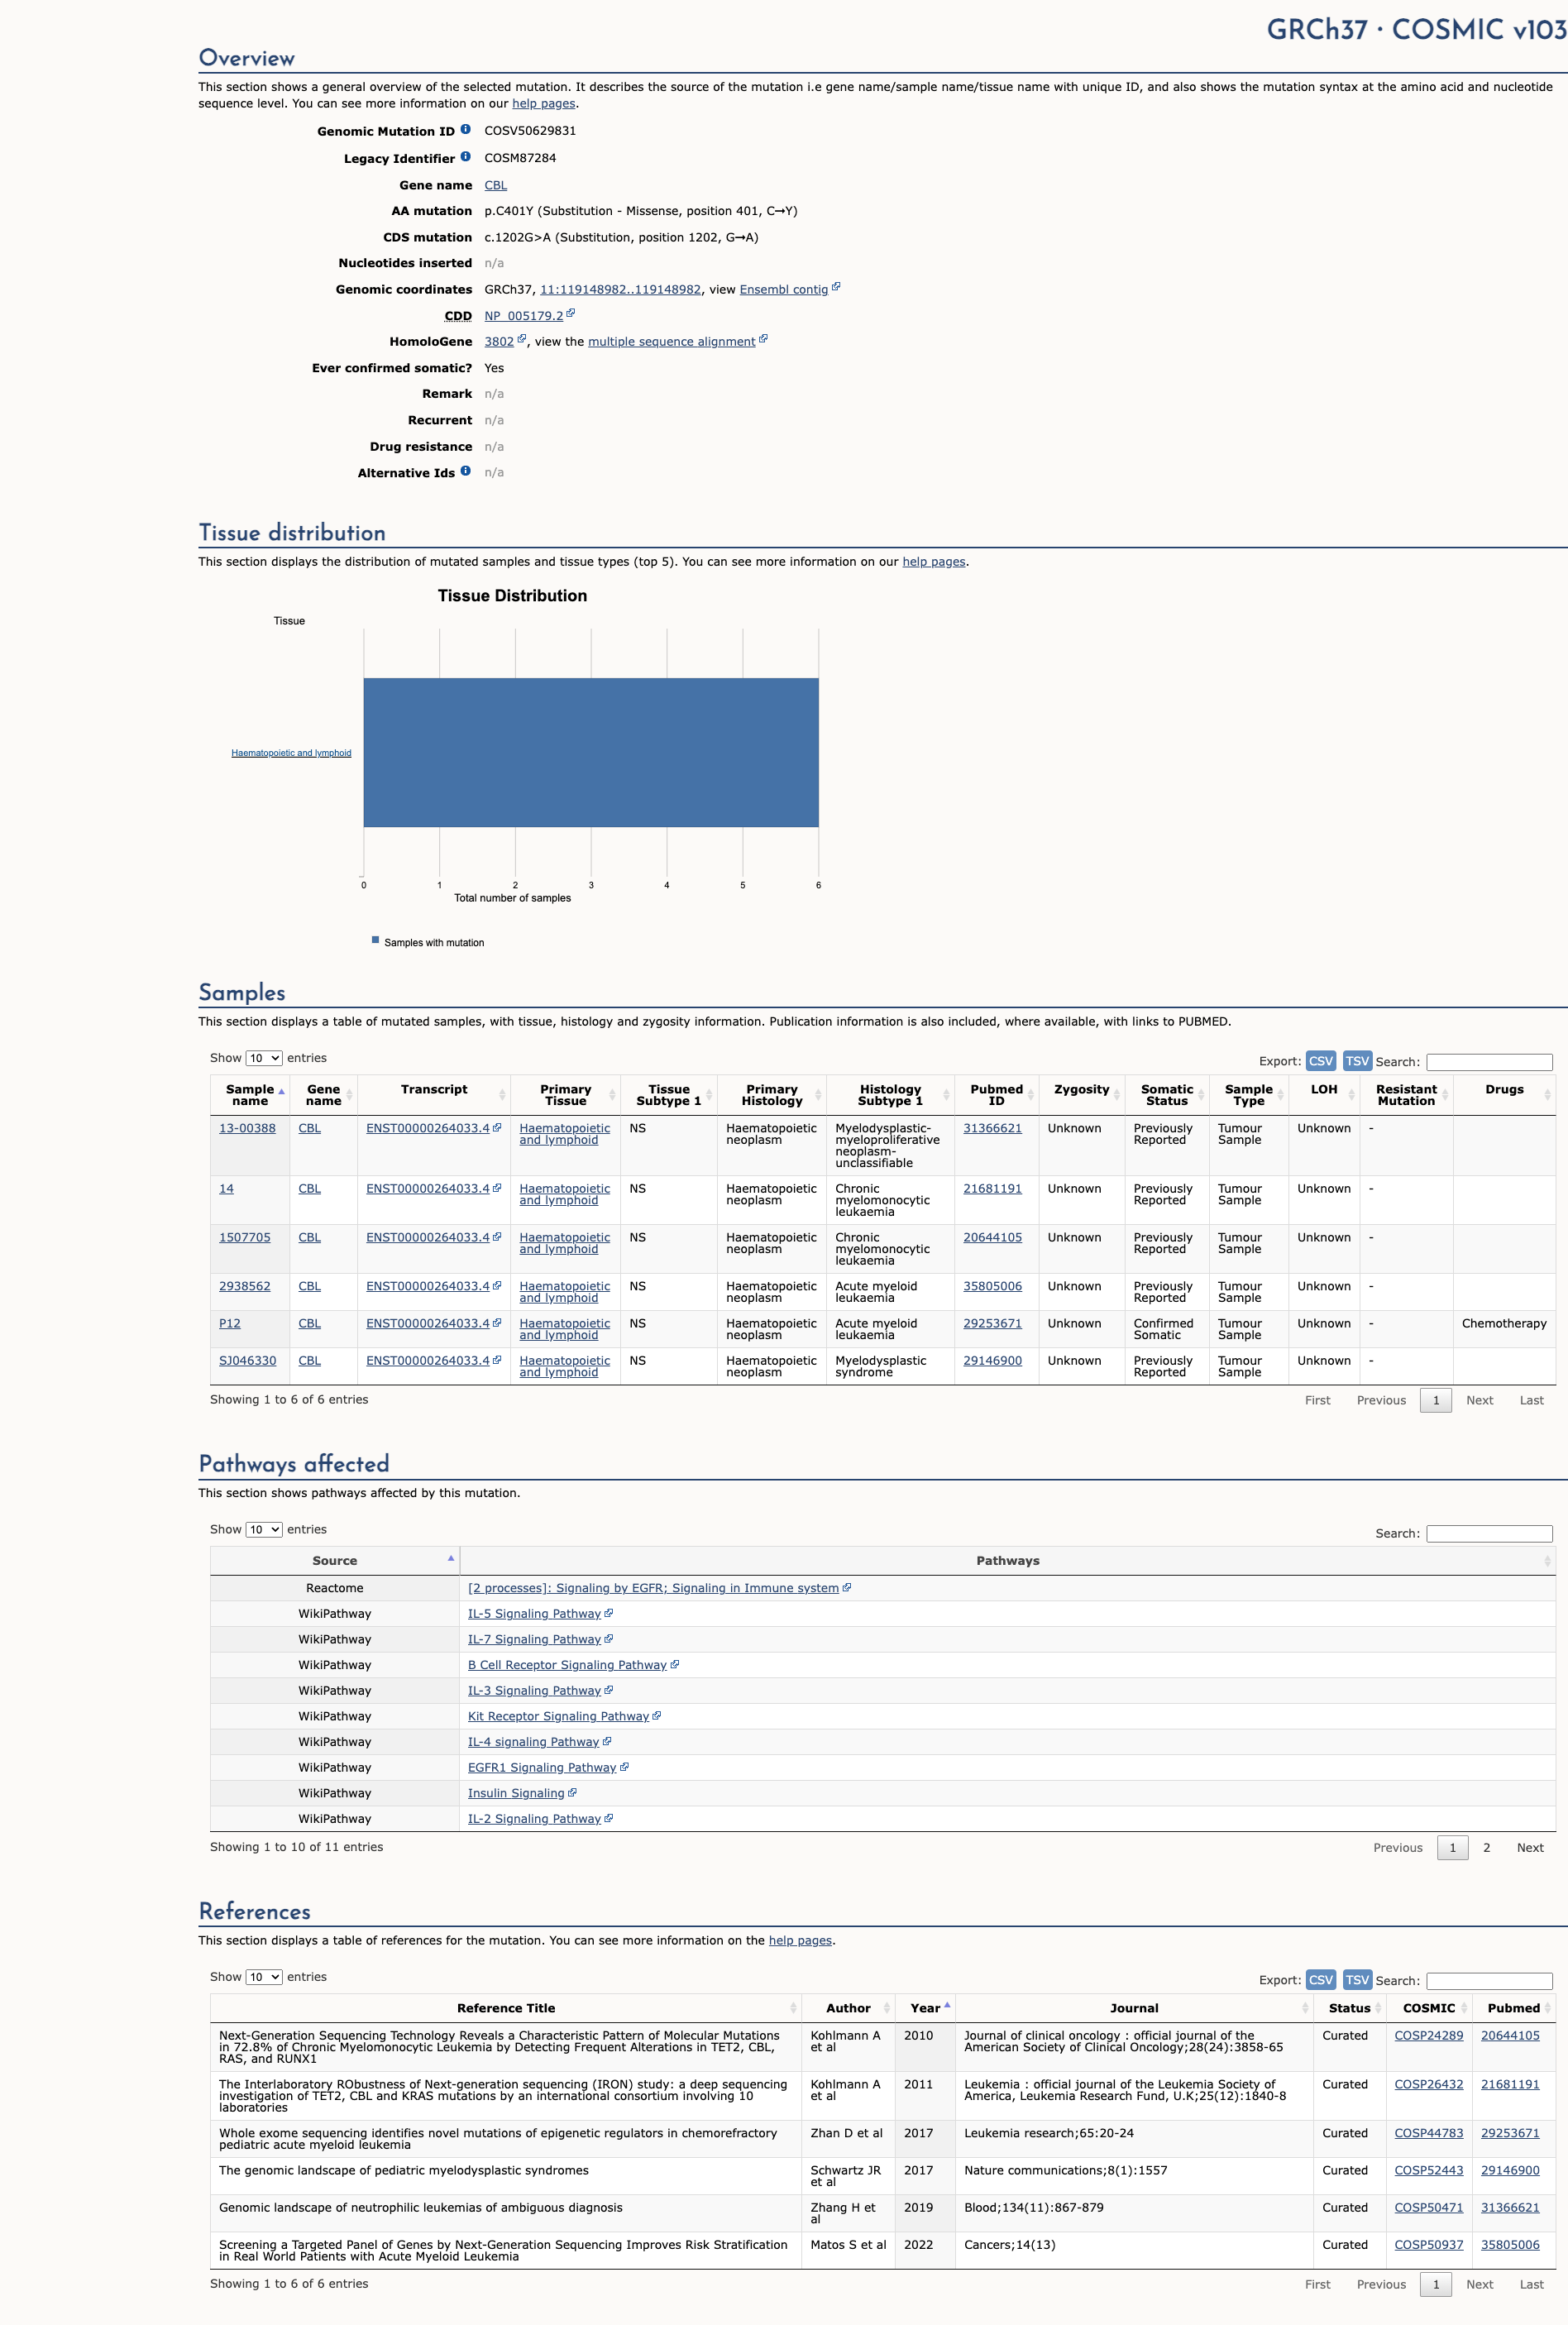
Task: Focus the Samples table search field
Action: click(x=1489, y=1062)
